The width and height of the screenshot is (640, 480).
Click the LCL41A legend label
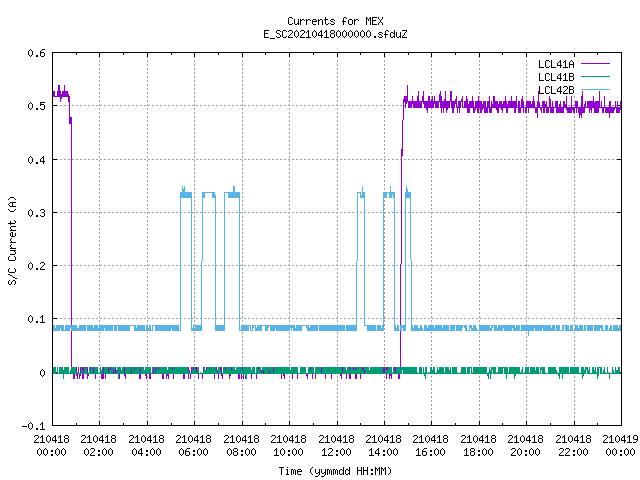556,64
